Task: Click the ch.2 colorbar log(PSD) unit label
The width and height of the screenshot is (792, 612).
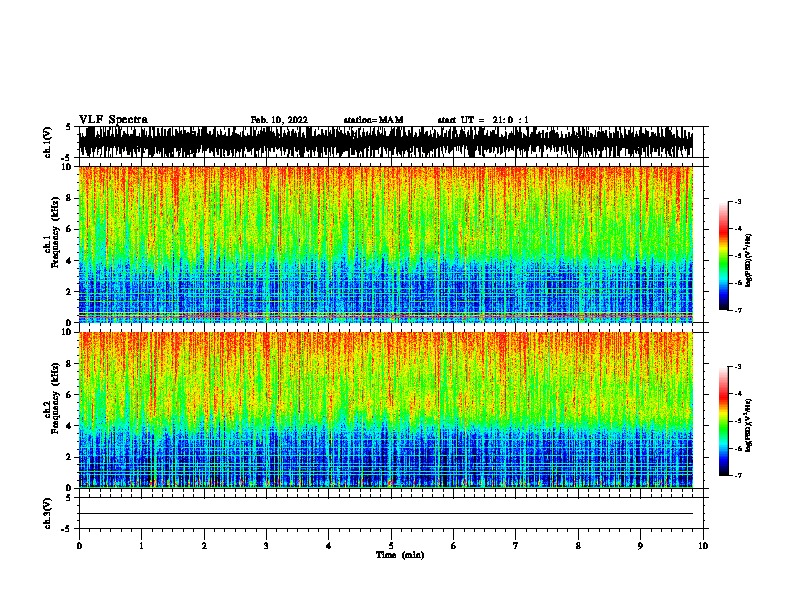Action: 749,426
